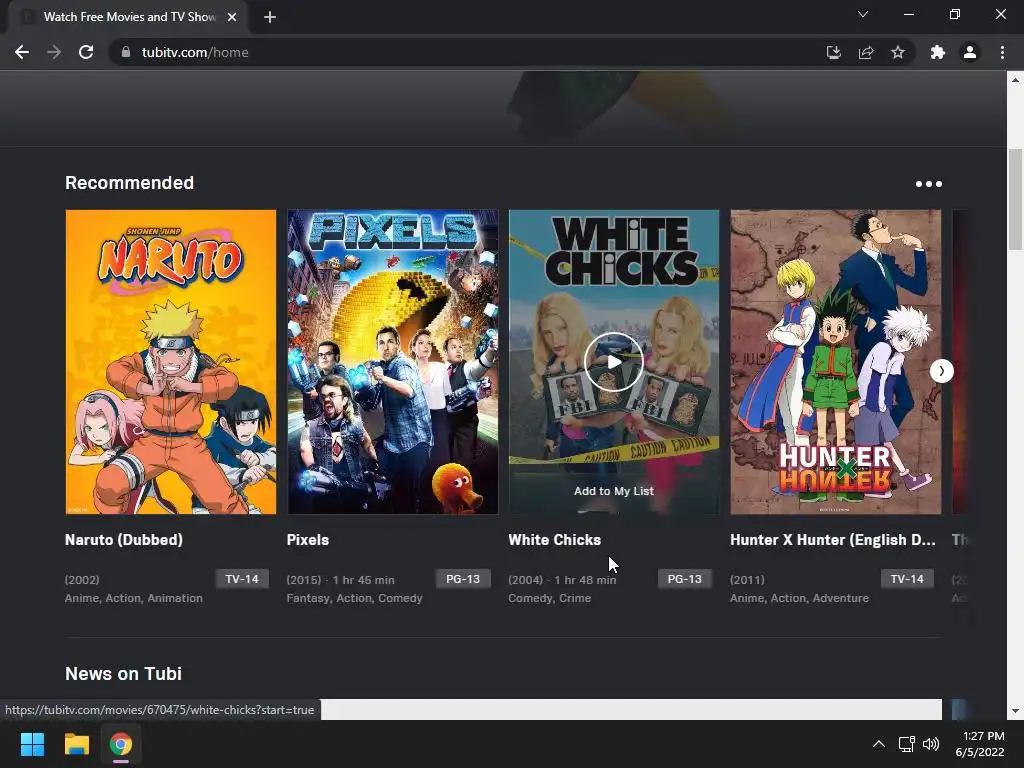Screen dimensions: 1024x768
Task: Share this page using share icon
Action: (x=866, y=52)
